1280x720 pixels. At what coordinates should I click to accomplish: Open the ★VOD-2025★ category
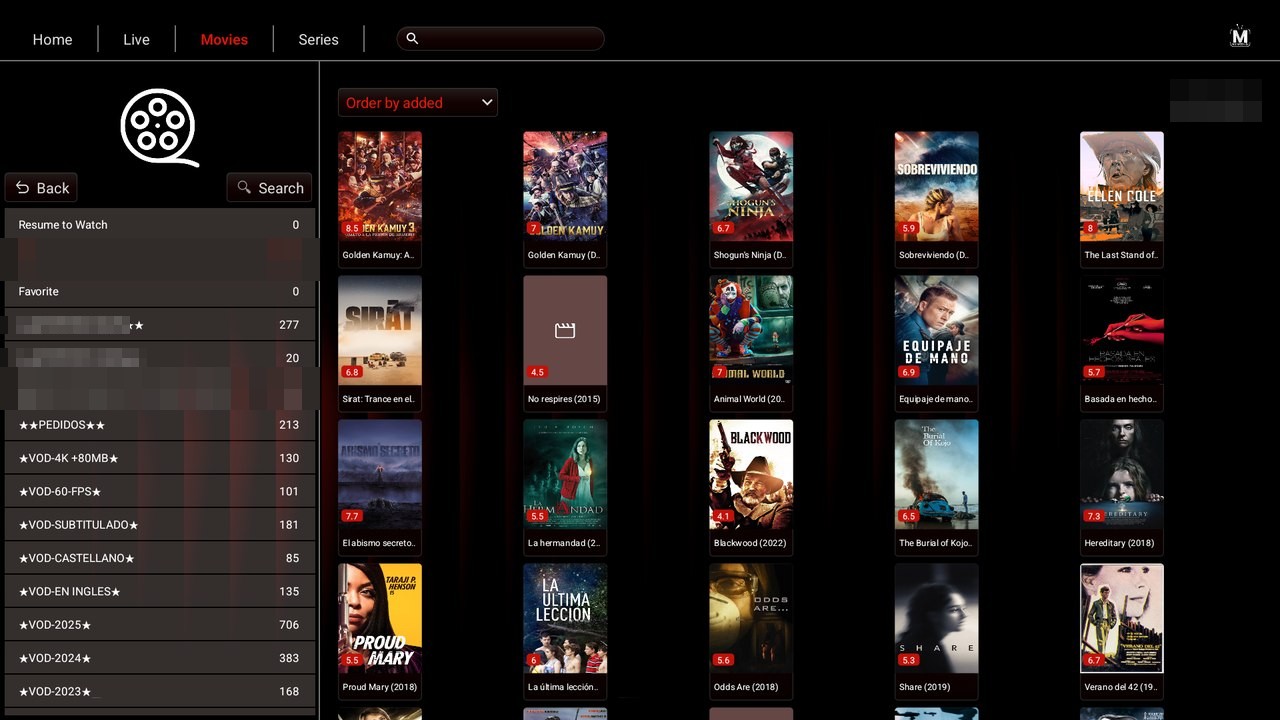160,625
